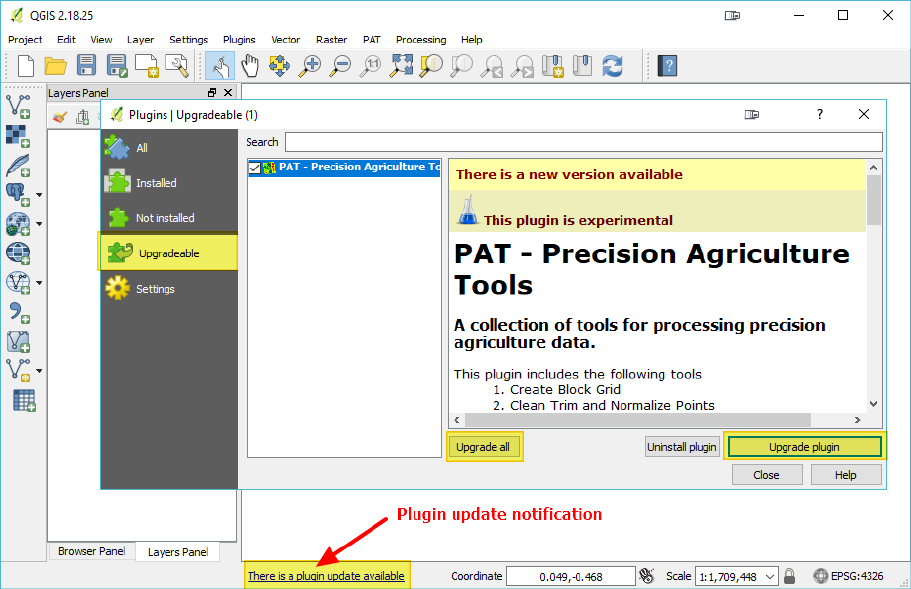Click the New project icon
Viewport: 911px width, 589px height.
pyautogui.click(x=26, y=66)
